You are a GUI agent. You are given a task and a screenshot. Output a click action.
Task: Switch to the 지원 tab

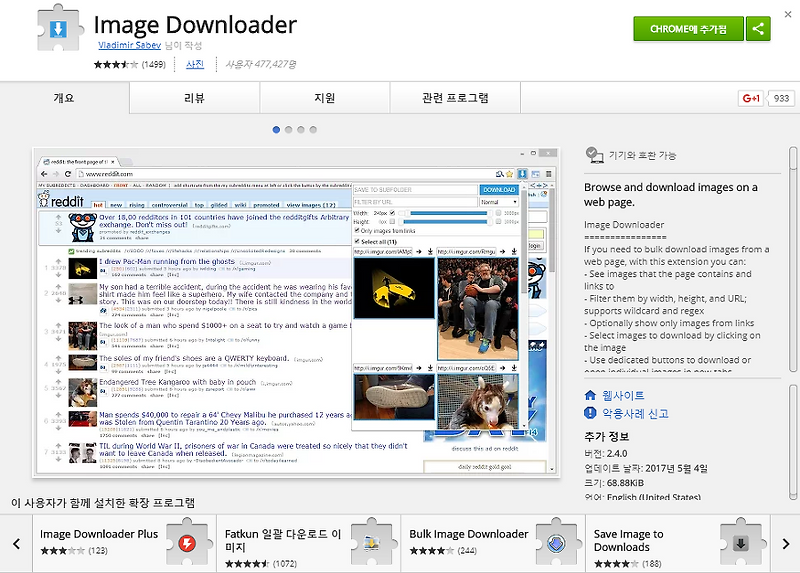coord(325,97)
